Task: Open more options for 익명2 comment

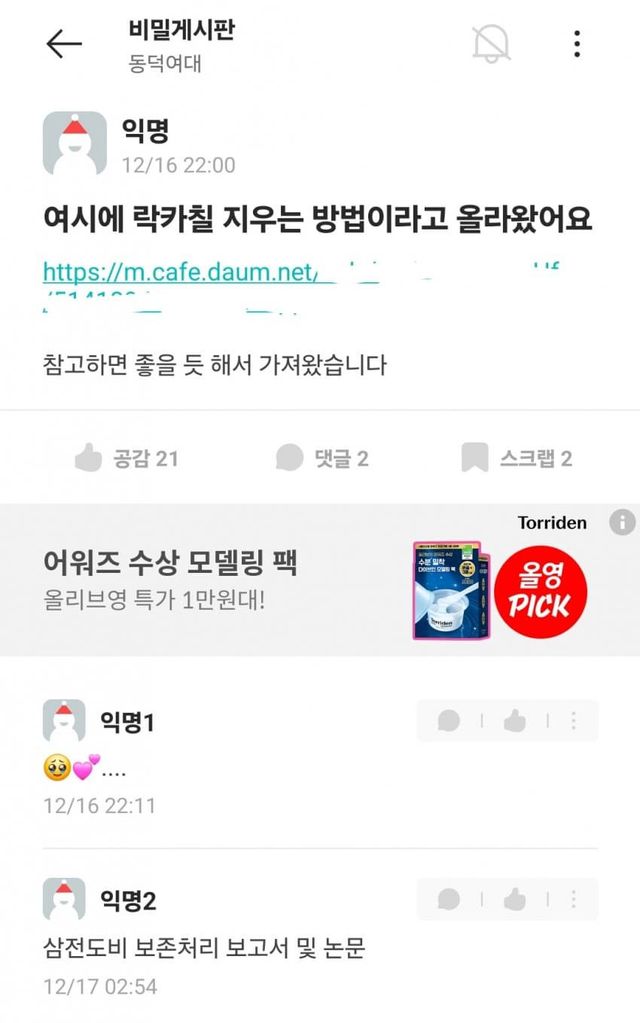Action: point(573,899)
